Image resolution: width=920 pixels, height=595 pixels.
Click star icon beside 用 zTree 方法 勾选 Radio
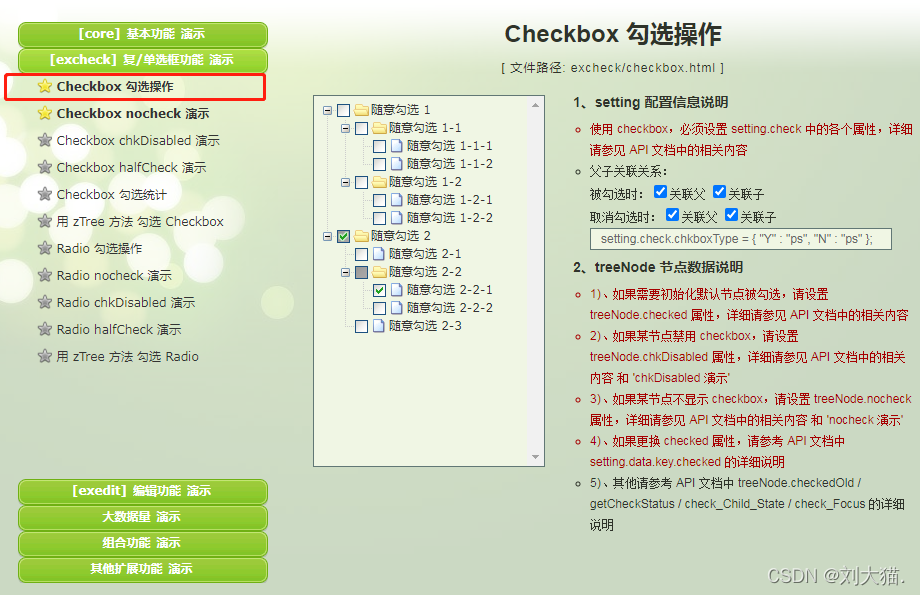[x=45, y=356]
